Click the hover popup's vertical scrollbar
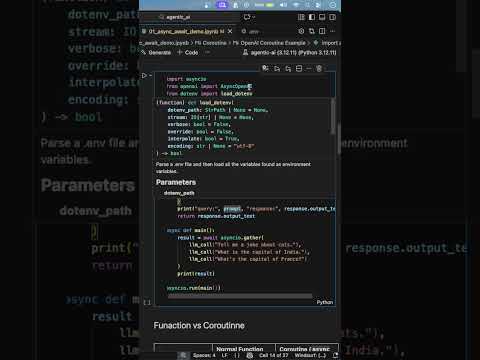Image resolution: width=480 pixels, height=360 pixels. point(333,117)
